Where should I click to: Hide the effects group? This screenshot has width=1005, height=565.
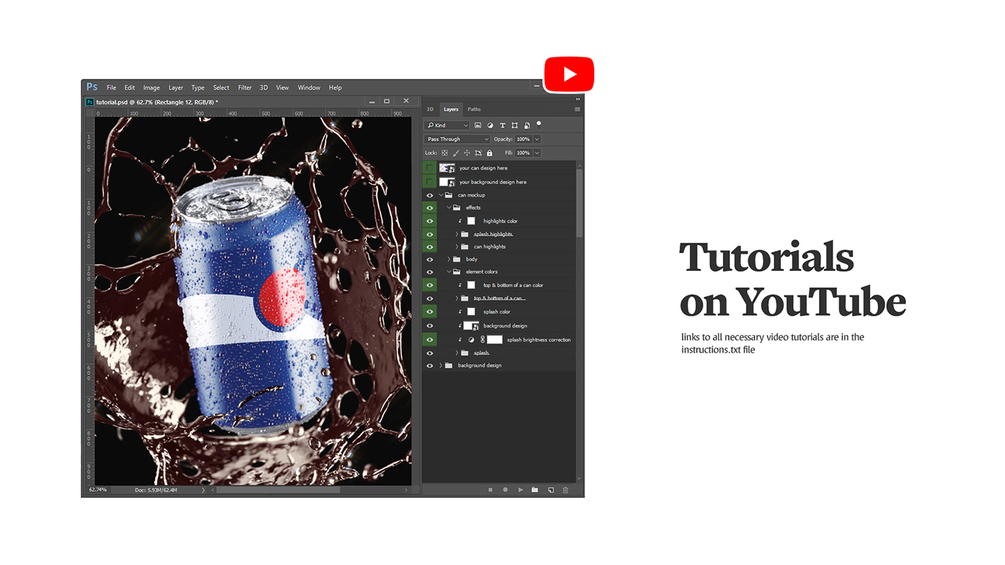429,208
